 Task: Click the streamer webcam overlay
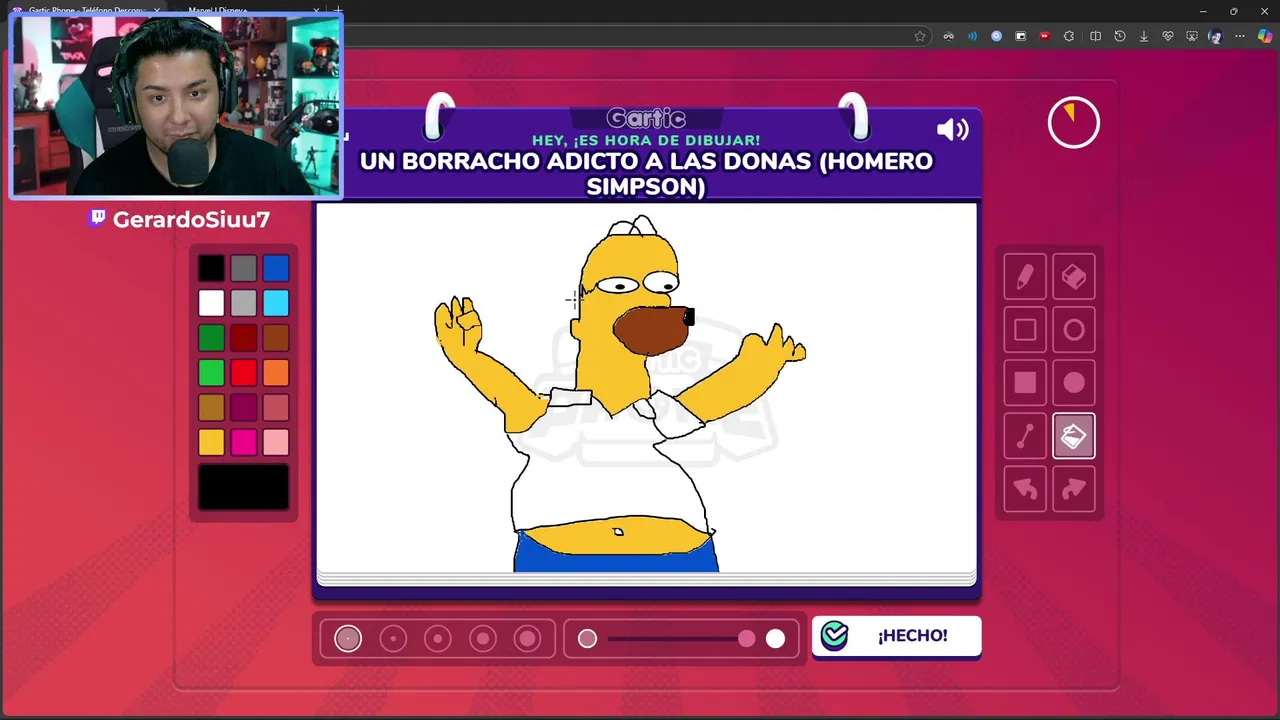click(176, 105)
